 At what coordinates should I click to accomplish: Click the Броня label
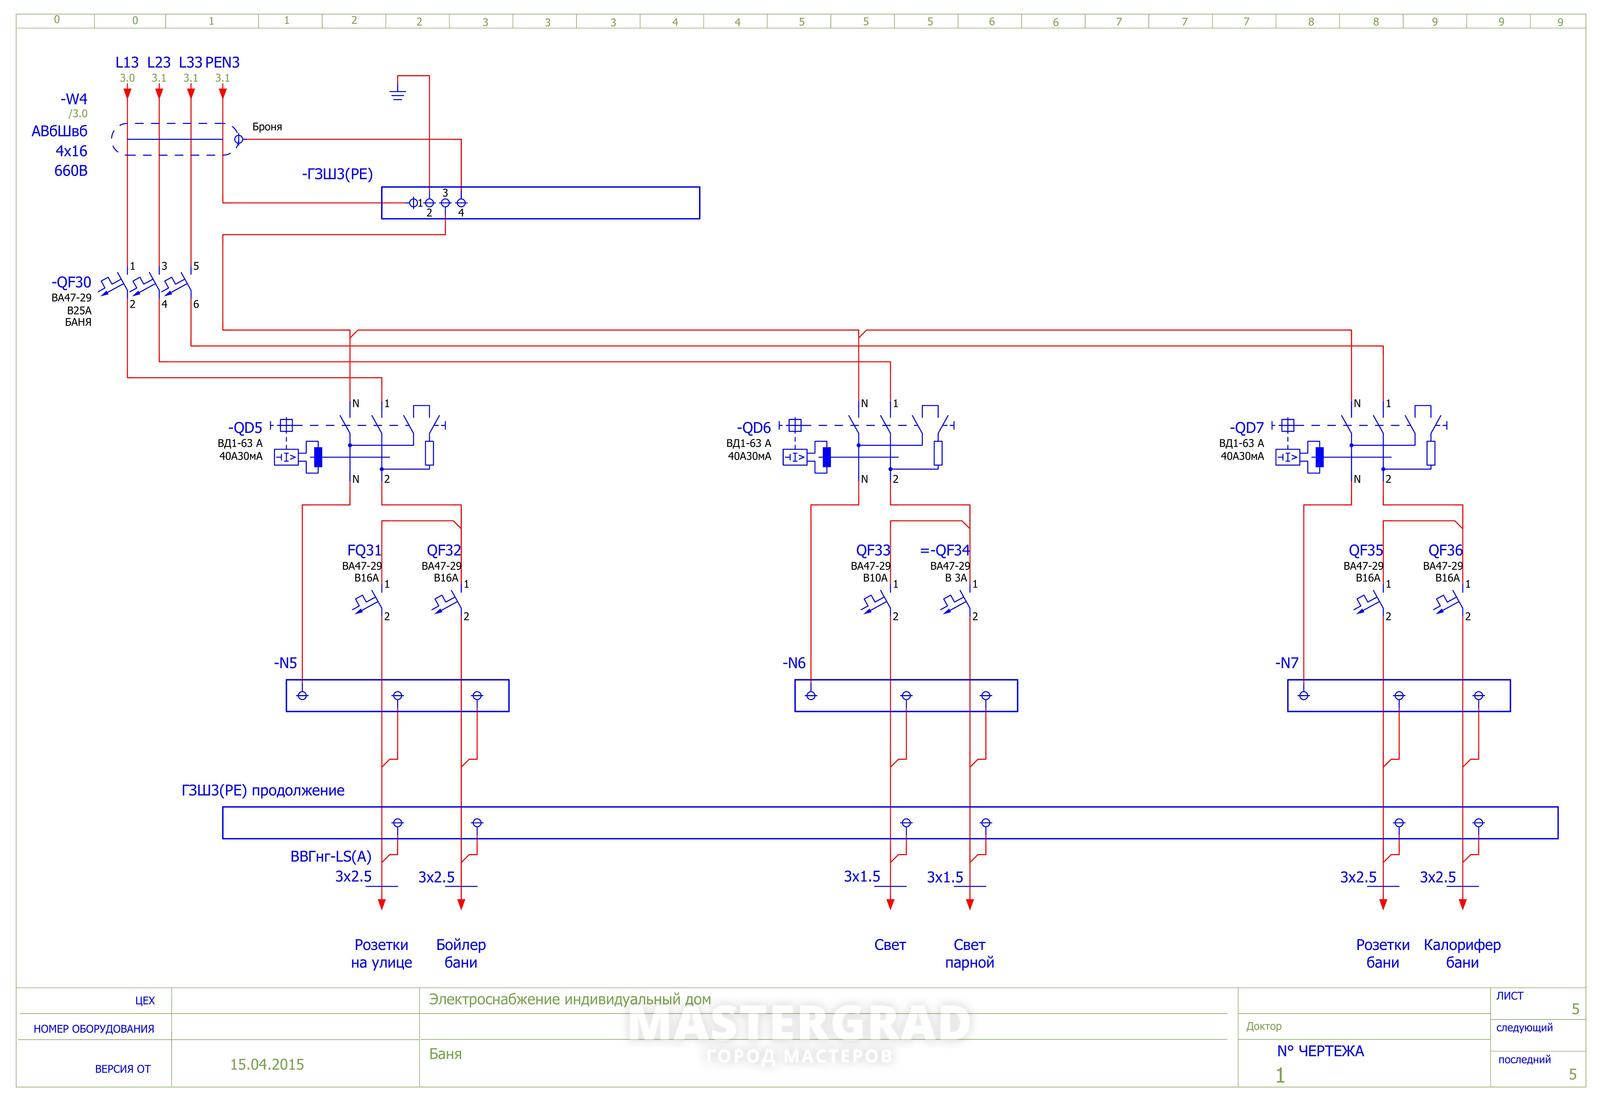(267, 127)
